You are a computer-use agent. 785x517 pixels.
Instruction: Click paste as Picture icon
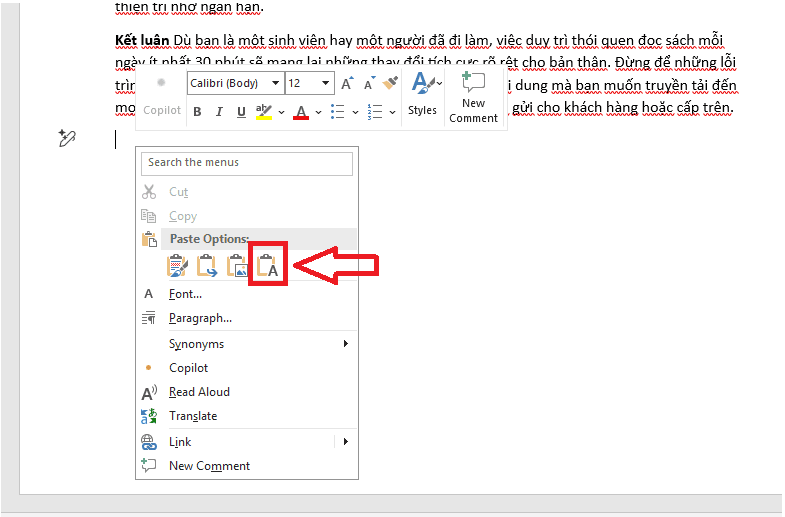[237, 265]
